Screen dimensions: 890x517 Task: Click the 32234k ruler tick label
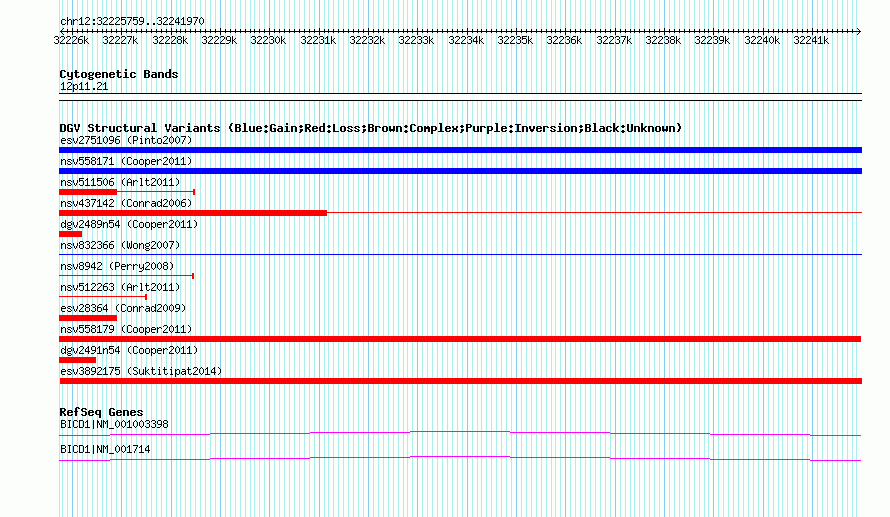[466, 40]
